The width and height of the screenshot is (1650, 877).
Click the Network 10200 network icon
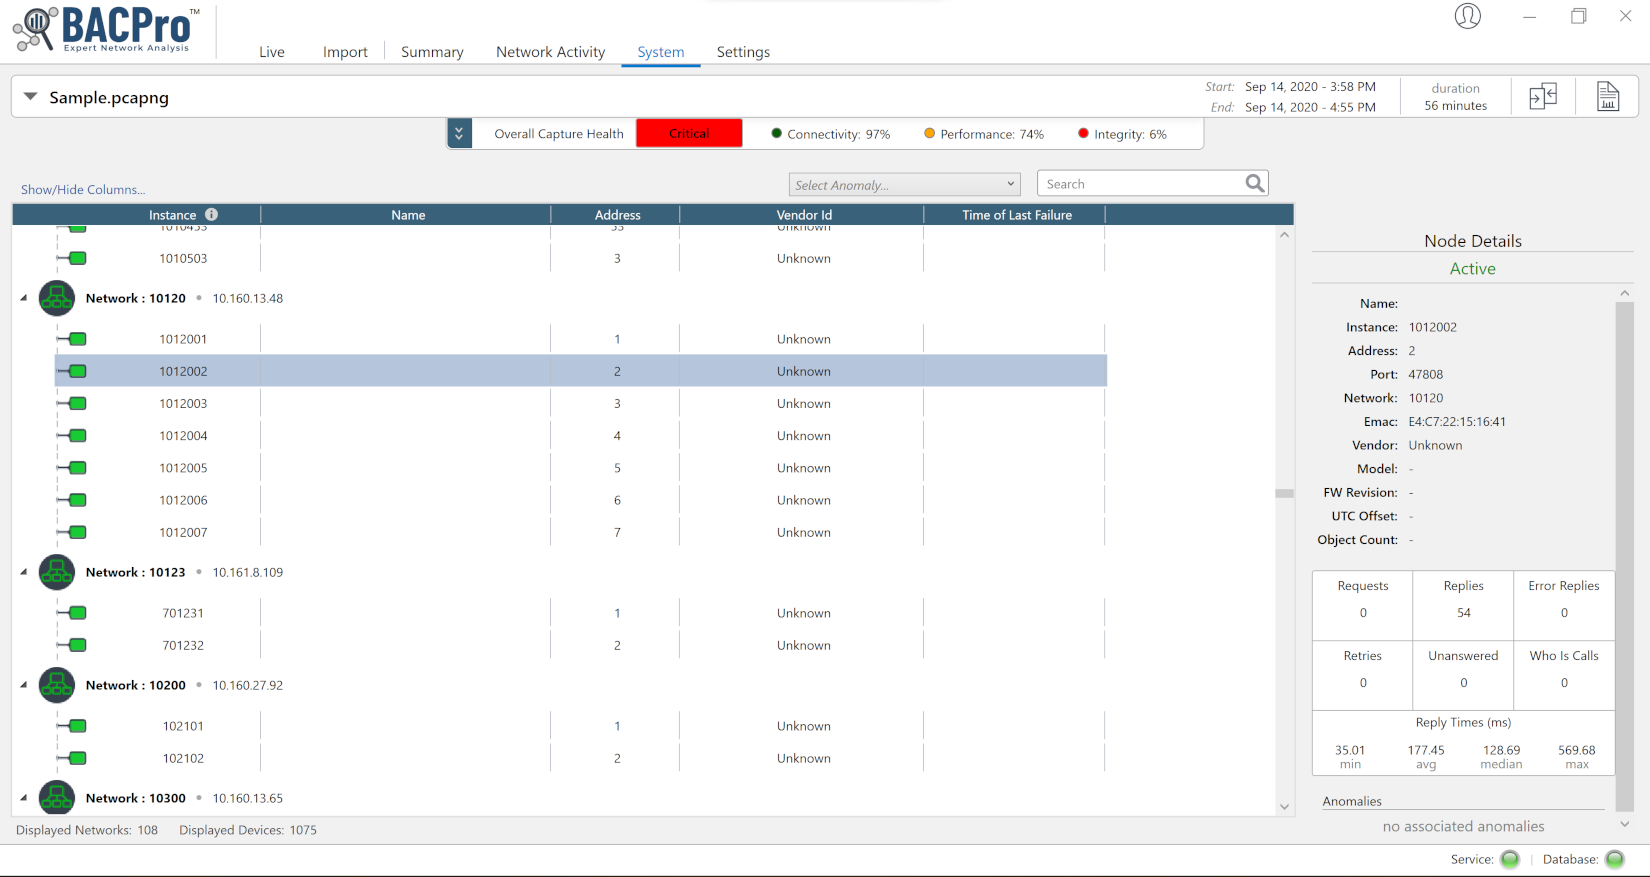click(57, 685)
